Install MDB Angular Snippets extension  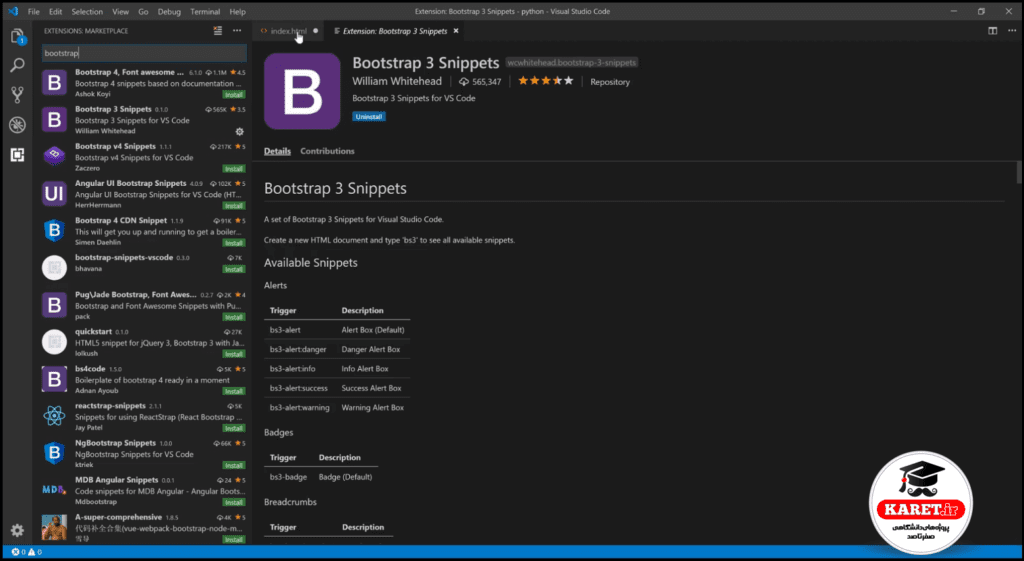[x=234, y=502]
